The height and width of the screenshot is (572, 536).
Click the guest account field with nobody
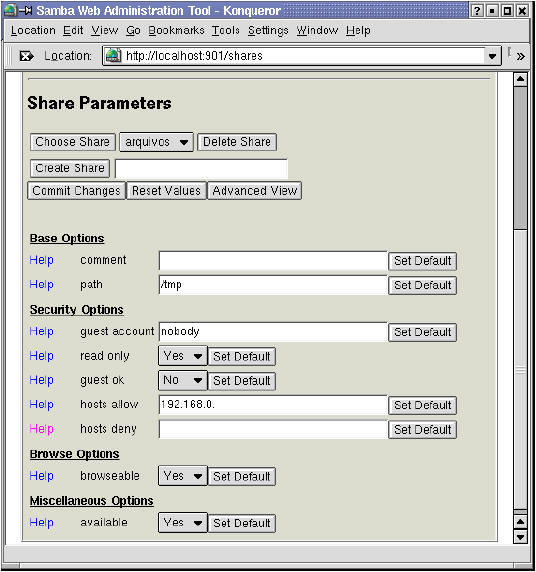273,332
